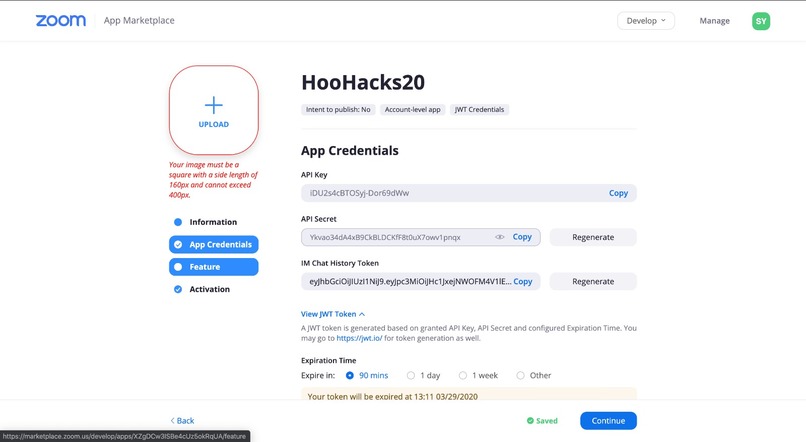Regenerate the API Secret
806x442 pixels.
pyautogui.click(x=593, y=237)
